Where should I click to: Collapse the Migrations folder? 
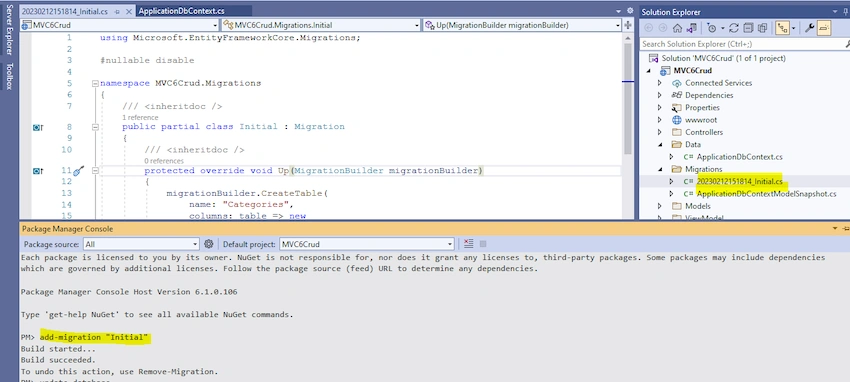point(660,169)
